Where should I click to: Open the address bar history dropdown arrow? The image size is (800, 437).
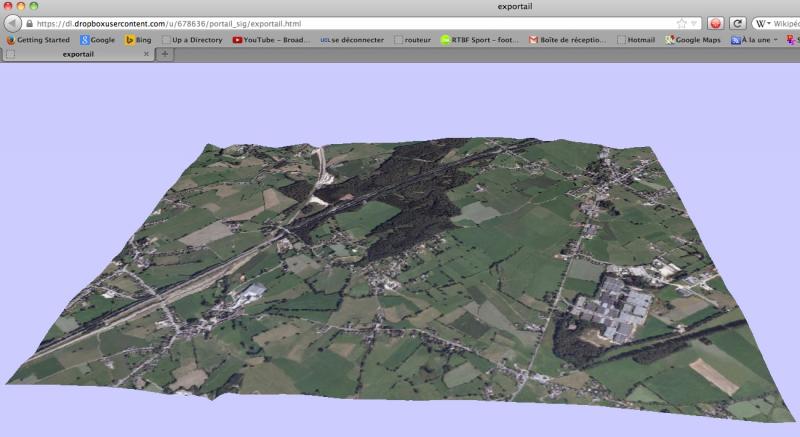click(693, 23)
